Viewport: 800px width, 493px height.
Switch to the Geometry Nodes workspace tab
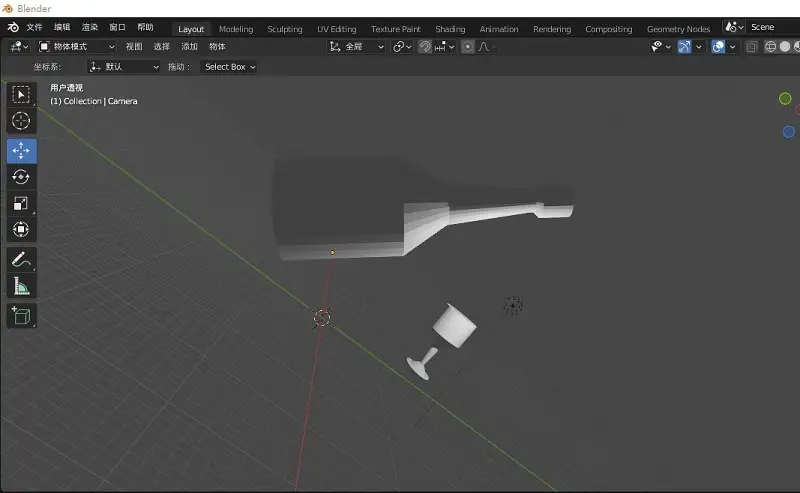click(679, 29)
